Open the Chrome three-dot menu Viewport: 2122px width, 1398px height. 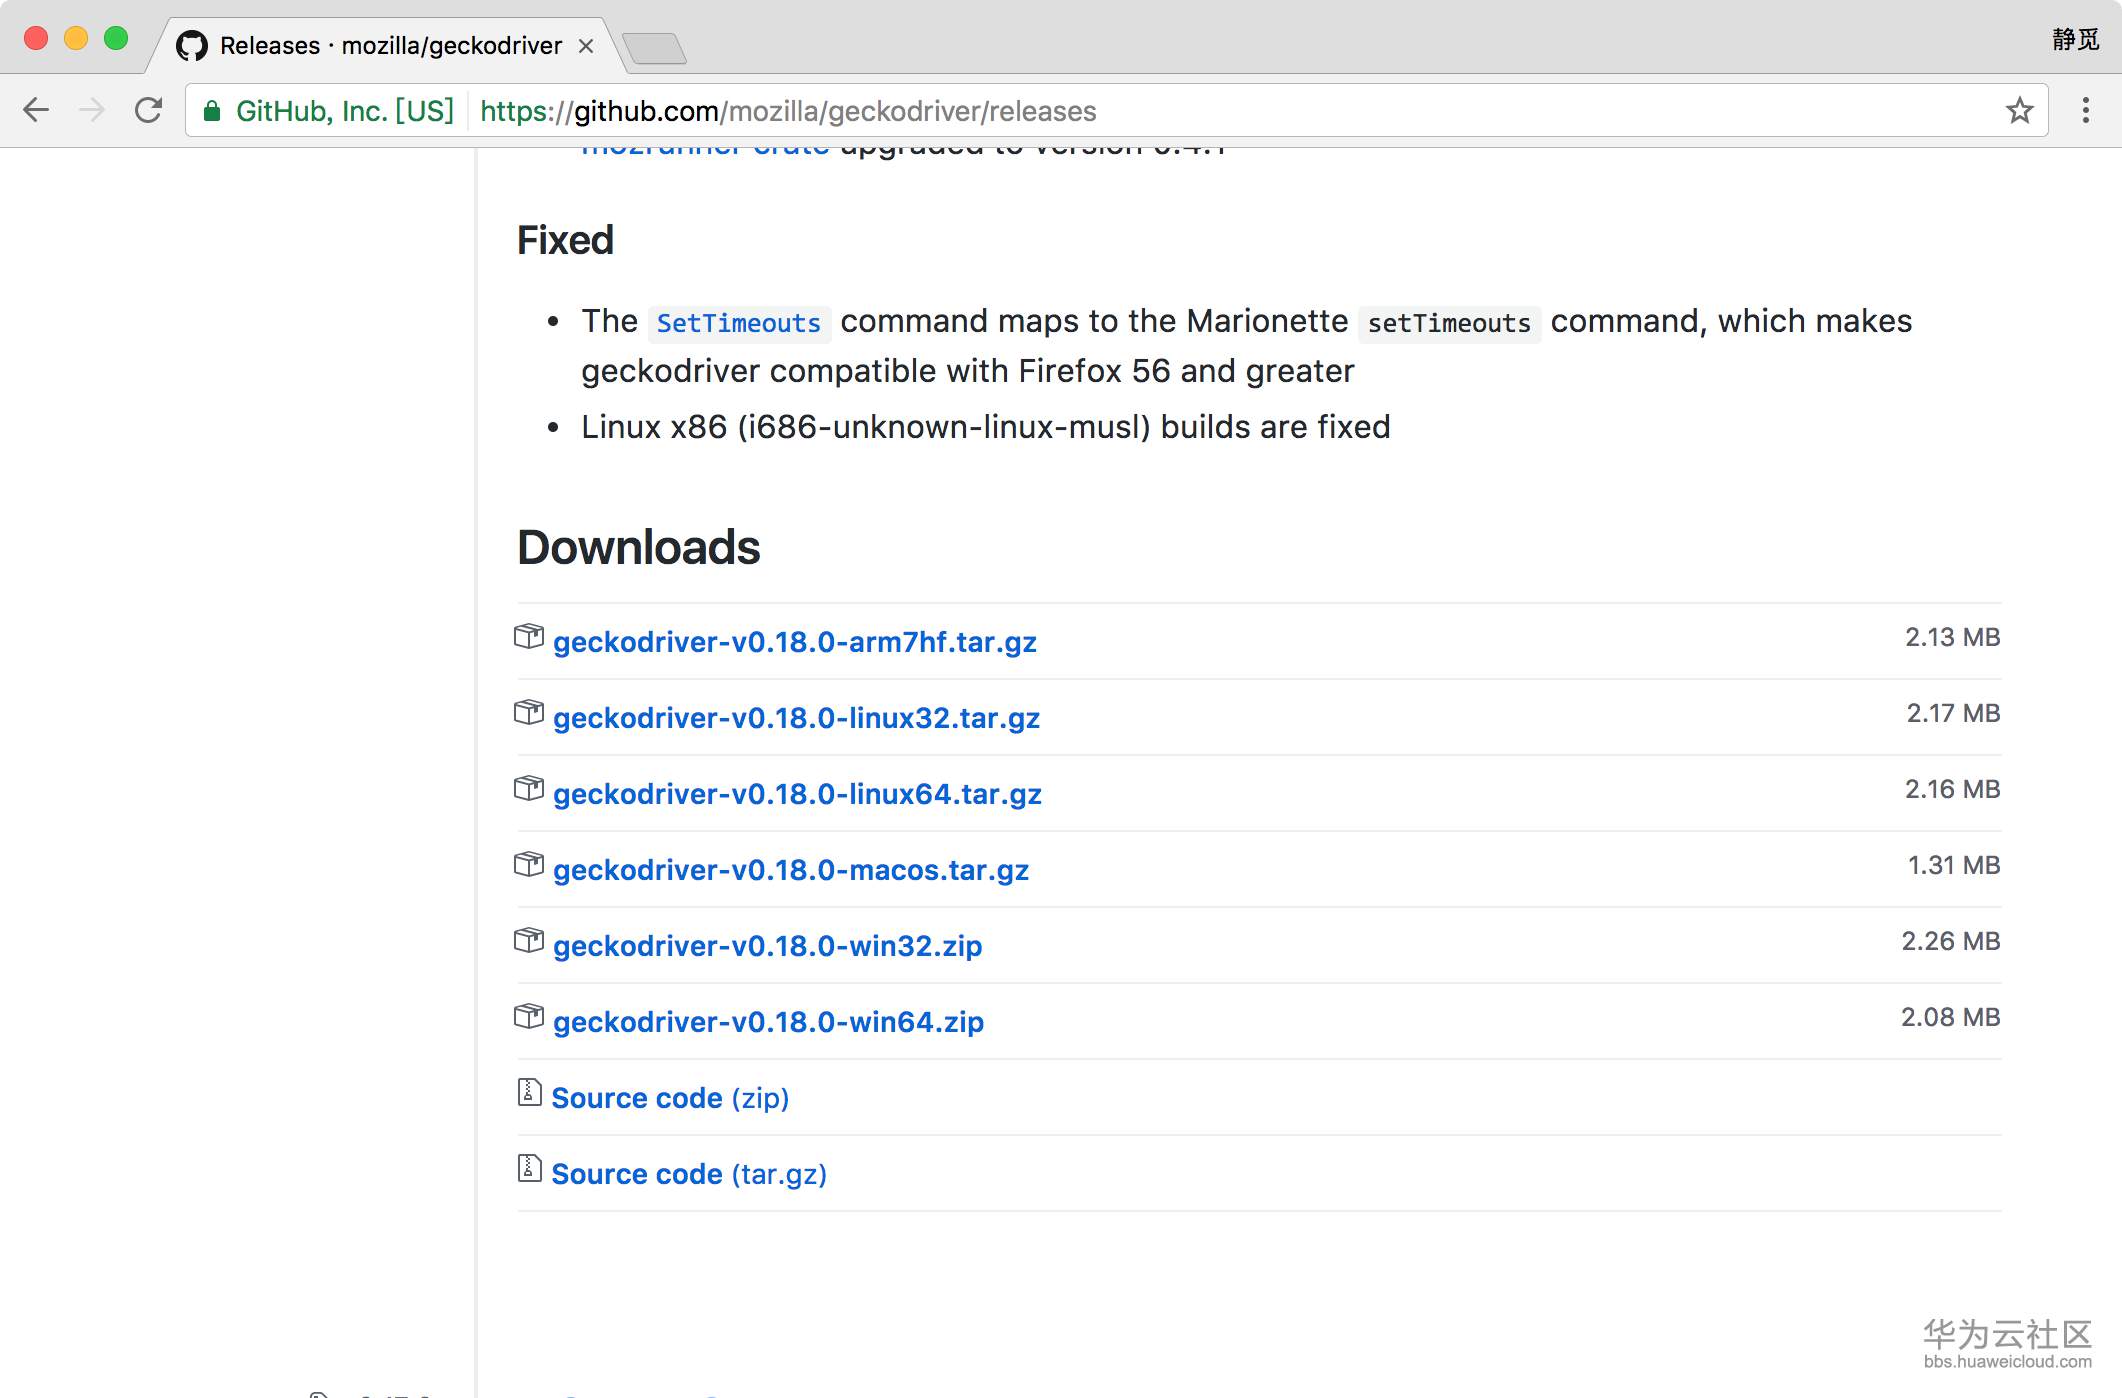[x=2085, y=110]
